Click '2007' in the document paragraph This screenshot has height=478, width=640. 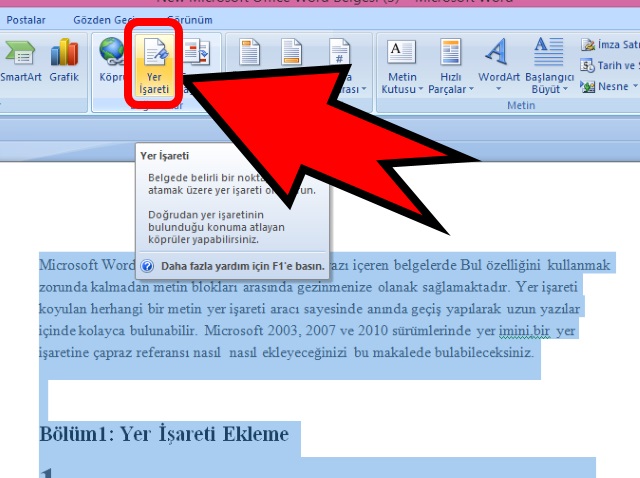pyautogui.click(x=320, y=330)
